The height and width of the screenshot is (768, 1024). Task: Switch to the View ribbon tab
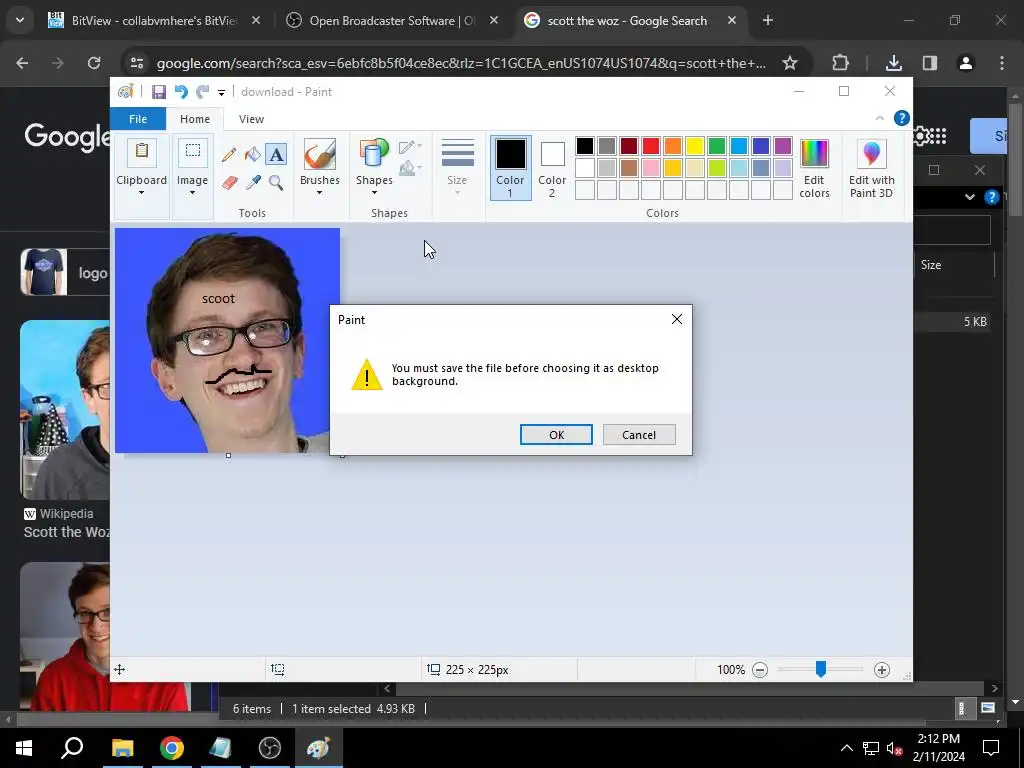[251, 119]
